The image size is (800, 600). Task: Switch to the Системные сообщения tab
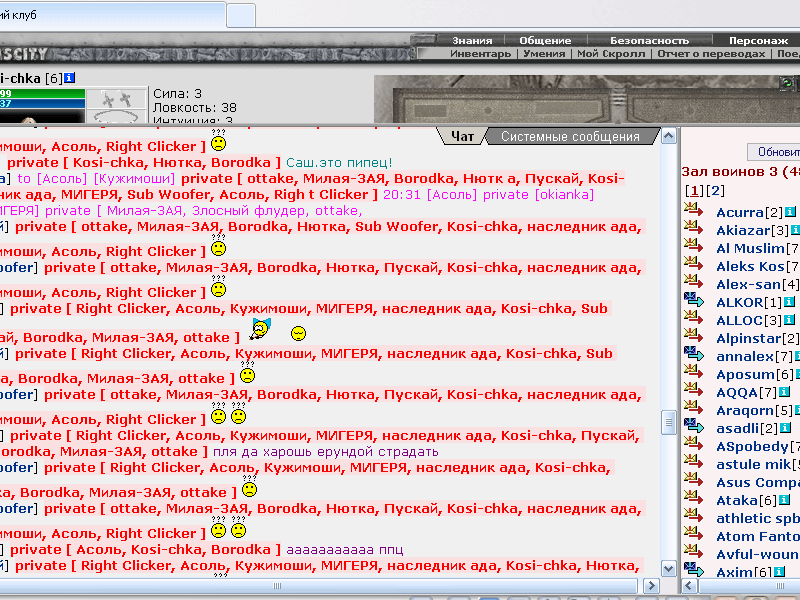(570, 136)
